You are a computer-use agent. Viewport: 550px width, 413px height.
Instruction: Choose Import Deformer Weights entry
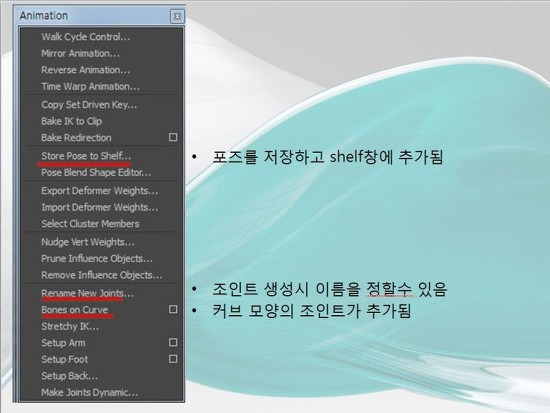tap(100, 207)
